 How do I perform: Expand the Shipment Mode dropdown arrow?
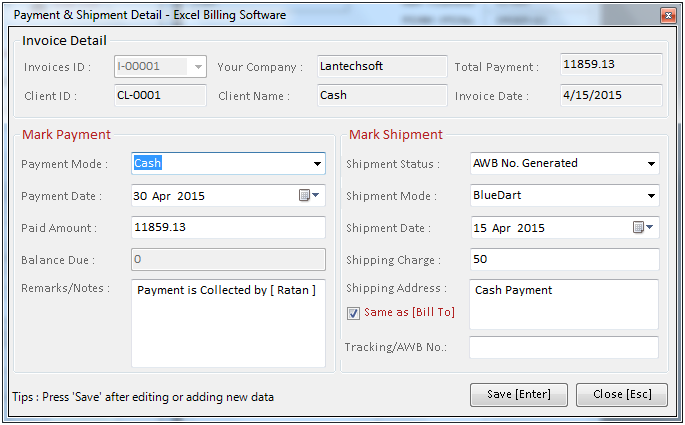pyautogui.click(x=651, y=196)
